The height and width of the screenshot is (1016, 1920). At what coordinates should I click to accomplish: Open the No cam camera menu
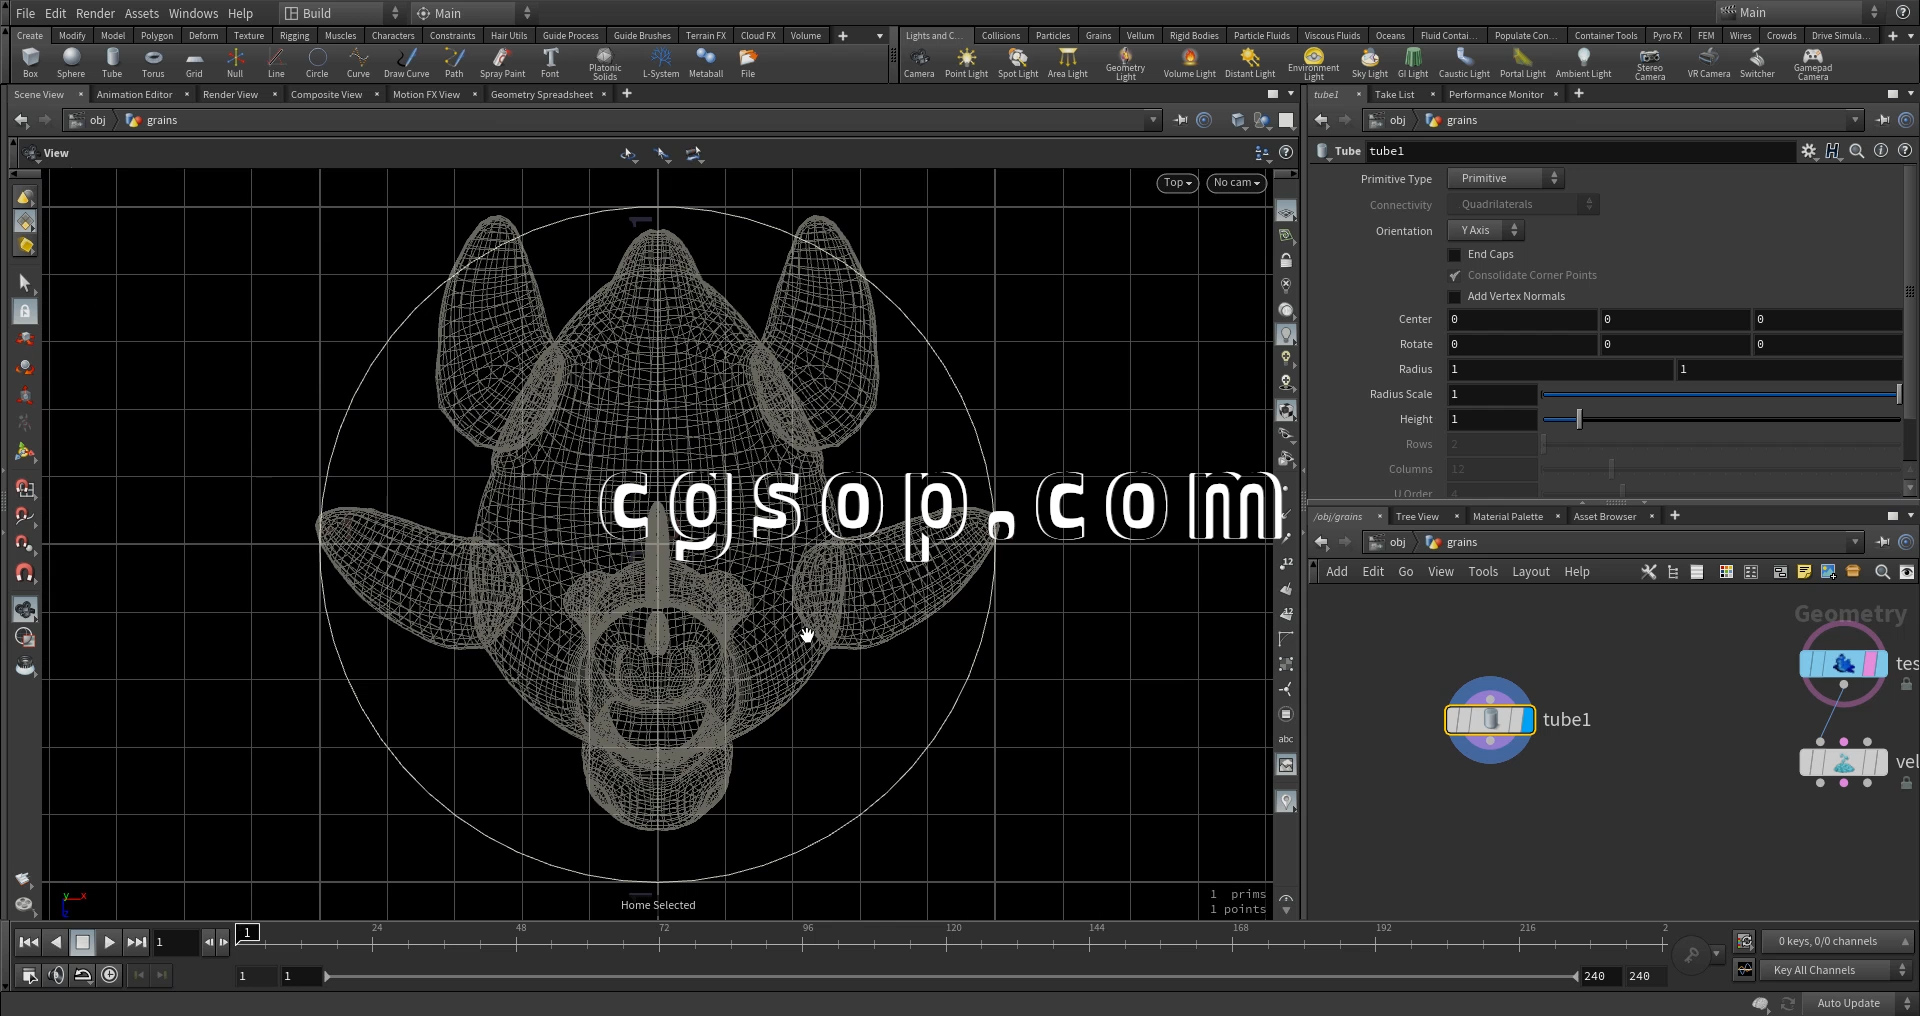point(1236,183)
